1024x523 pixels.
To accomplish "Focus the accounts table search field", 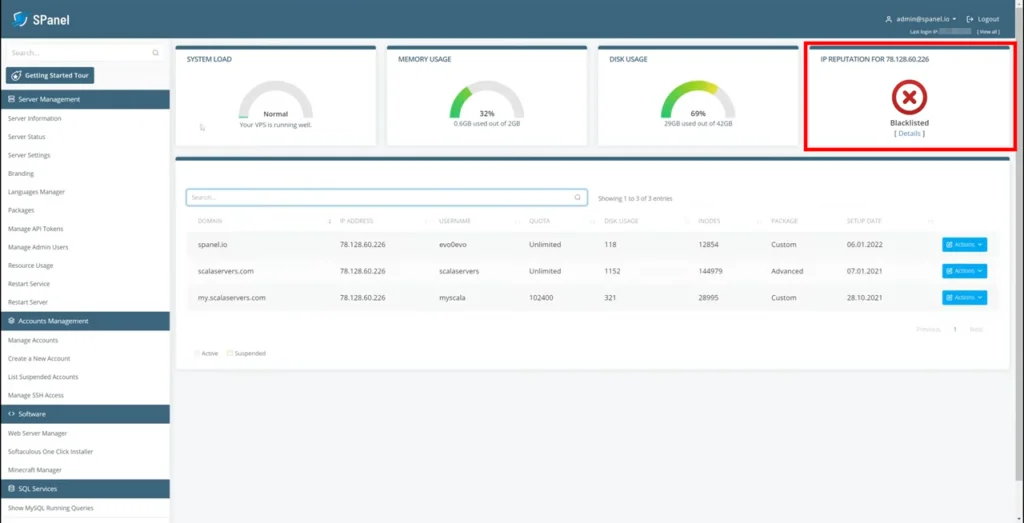I will click(387, 197).
